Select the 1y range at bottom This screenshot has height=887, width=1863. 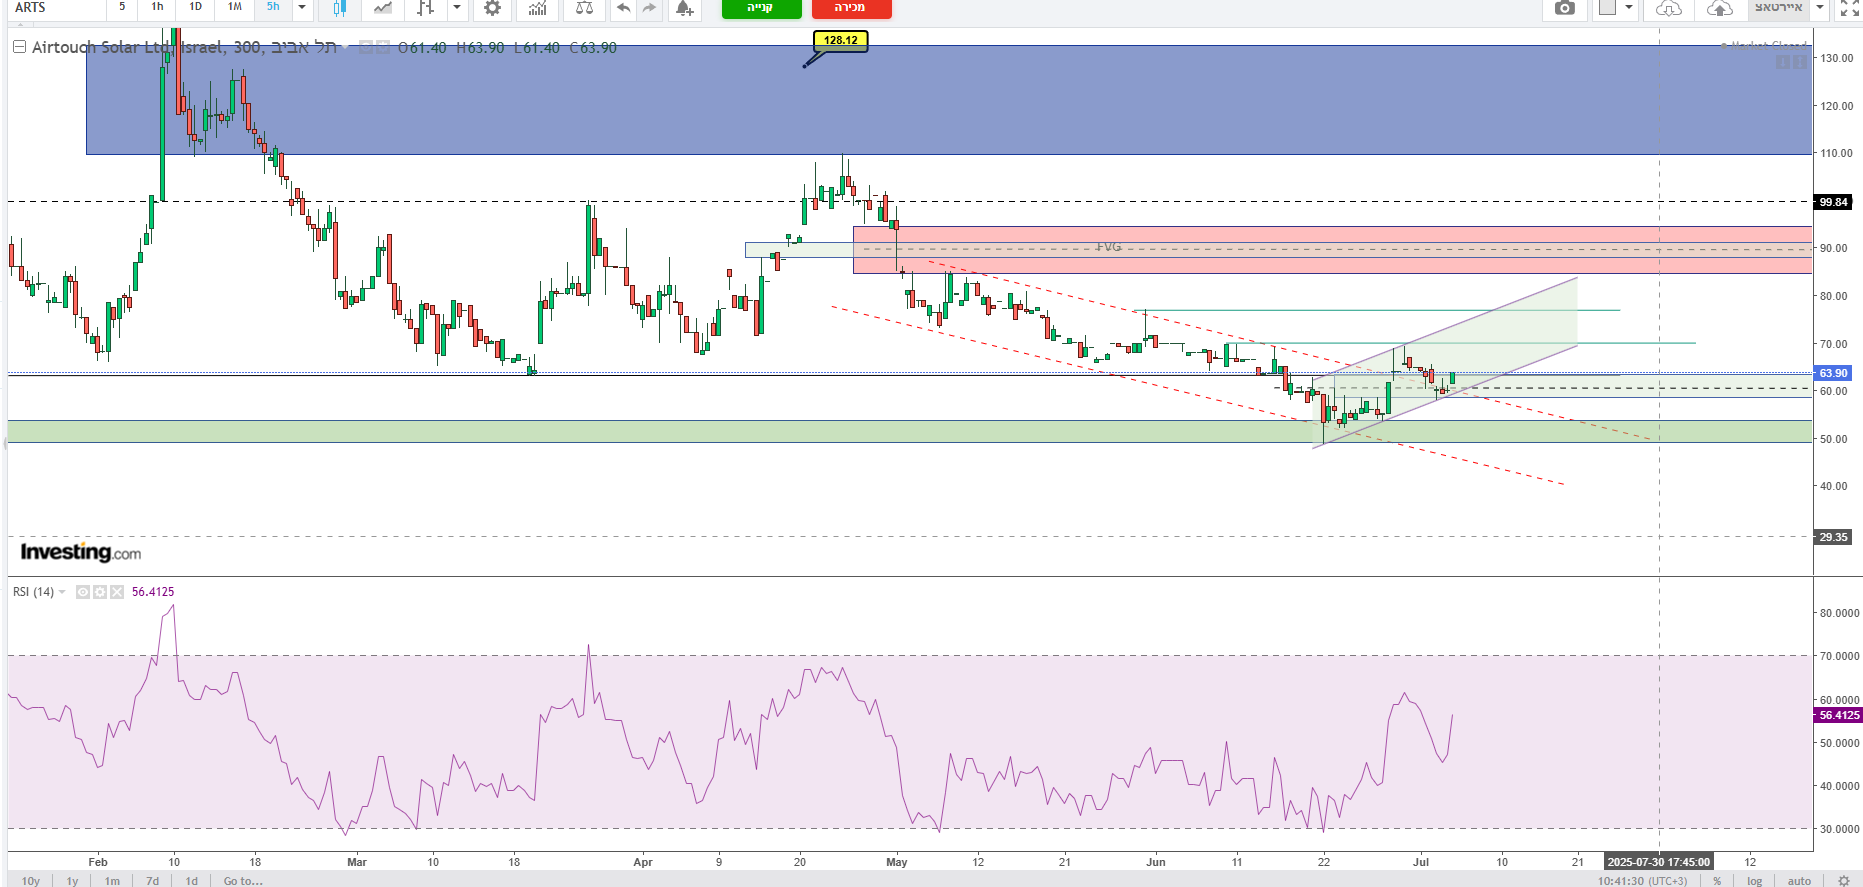coord(72,881)
